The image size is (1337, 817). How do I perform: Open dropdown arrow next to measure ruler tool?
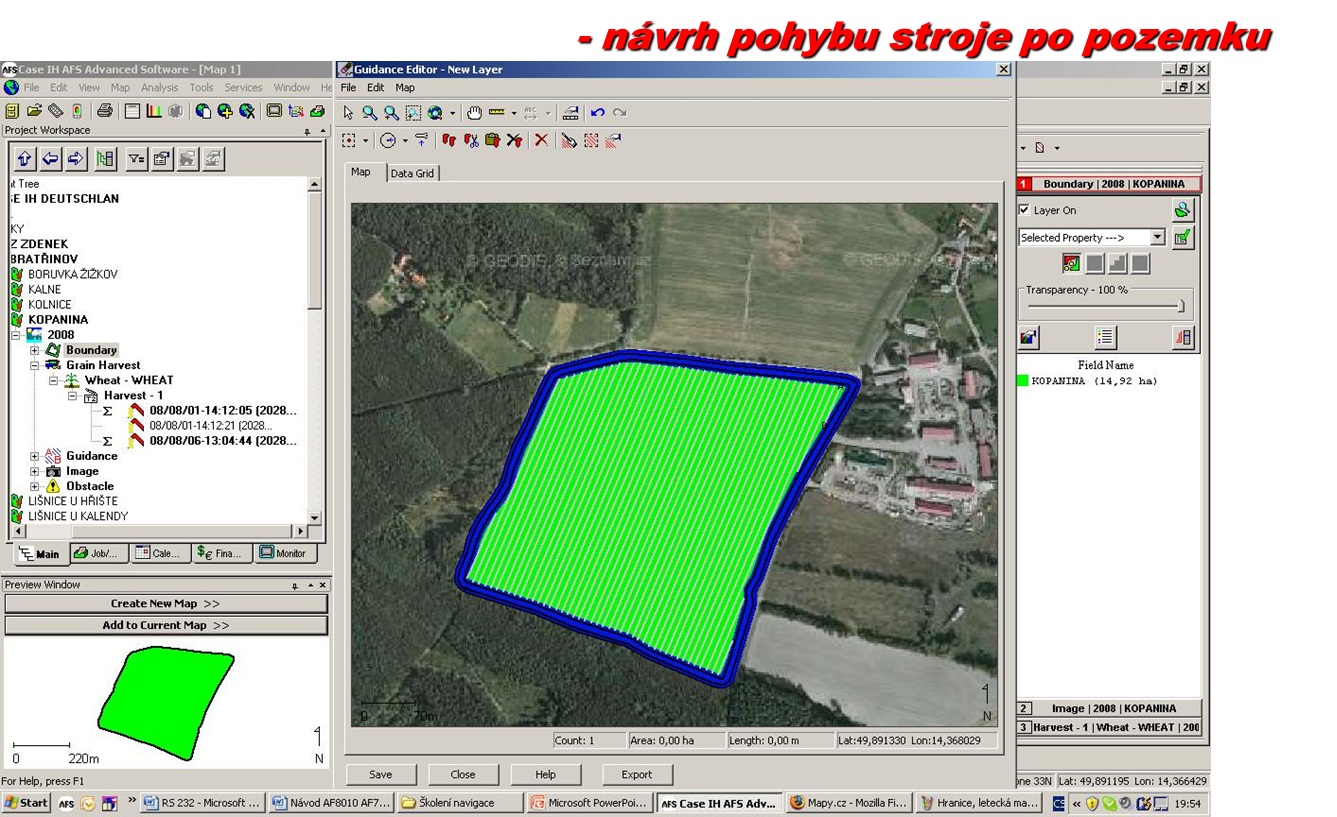pos(514,113)
